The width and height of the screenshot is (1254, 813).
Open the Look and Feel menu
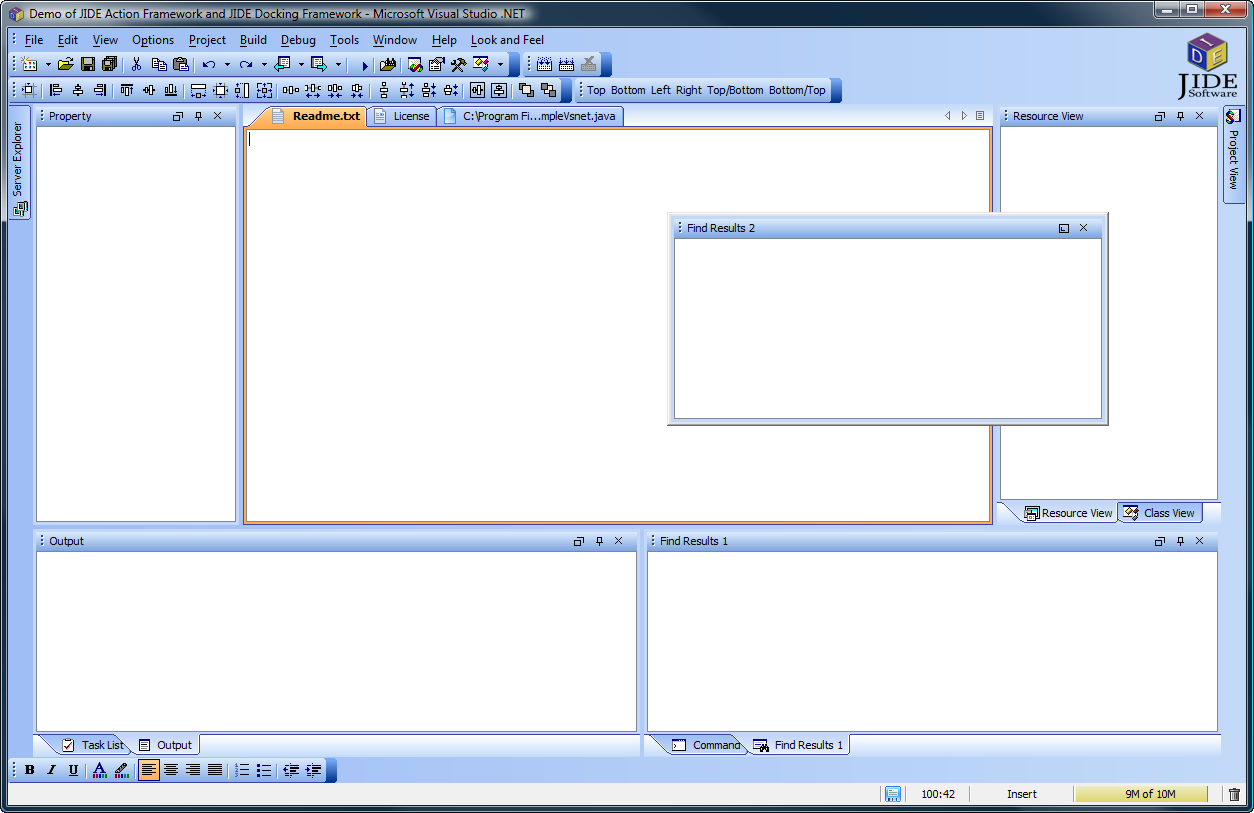[507, 40]
